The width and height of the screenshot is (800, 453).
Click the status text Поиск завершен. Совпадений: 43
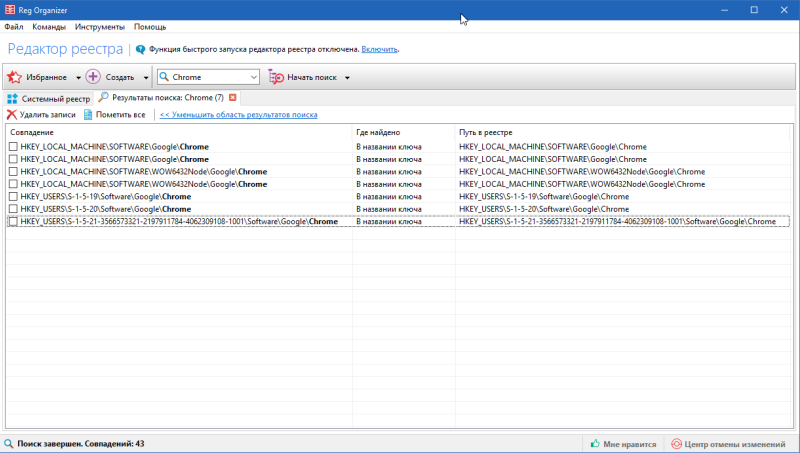click(x=81, y=444)
